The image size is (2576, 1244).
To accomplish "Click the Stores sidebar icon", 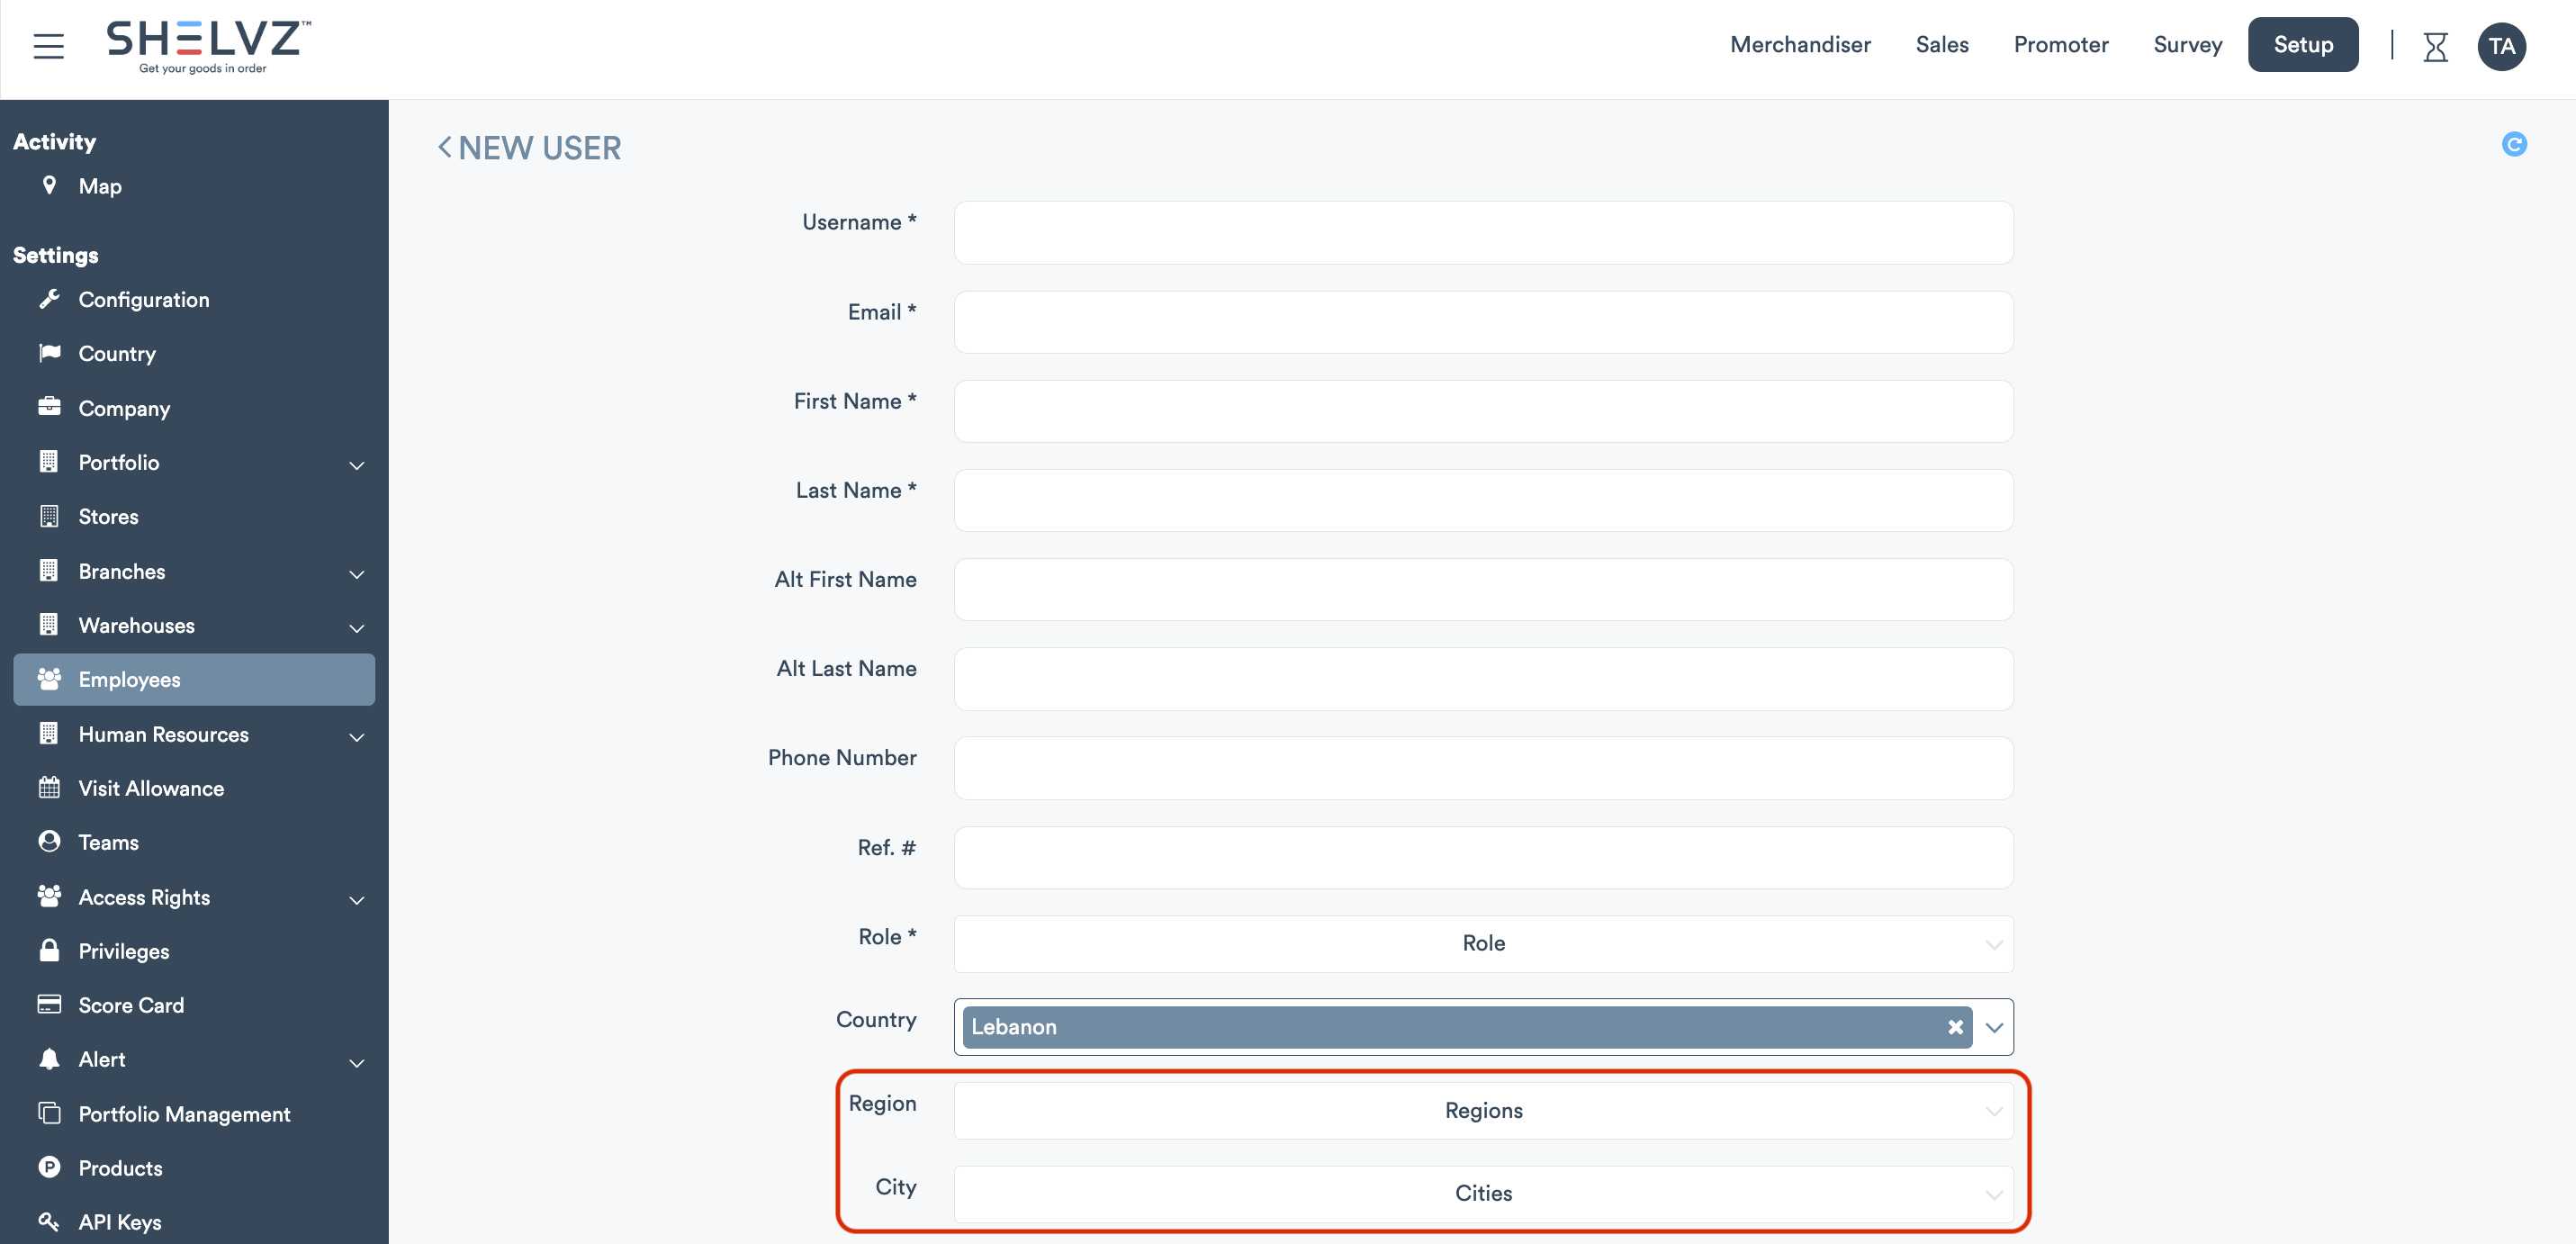I will tap(50, 518).
